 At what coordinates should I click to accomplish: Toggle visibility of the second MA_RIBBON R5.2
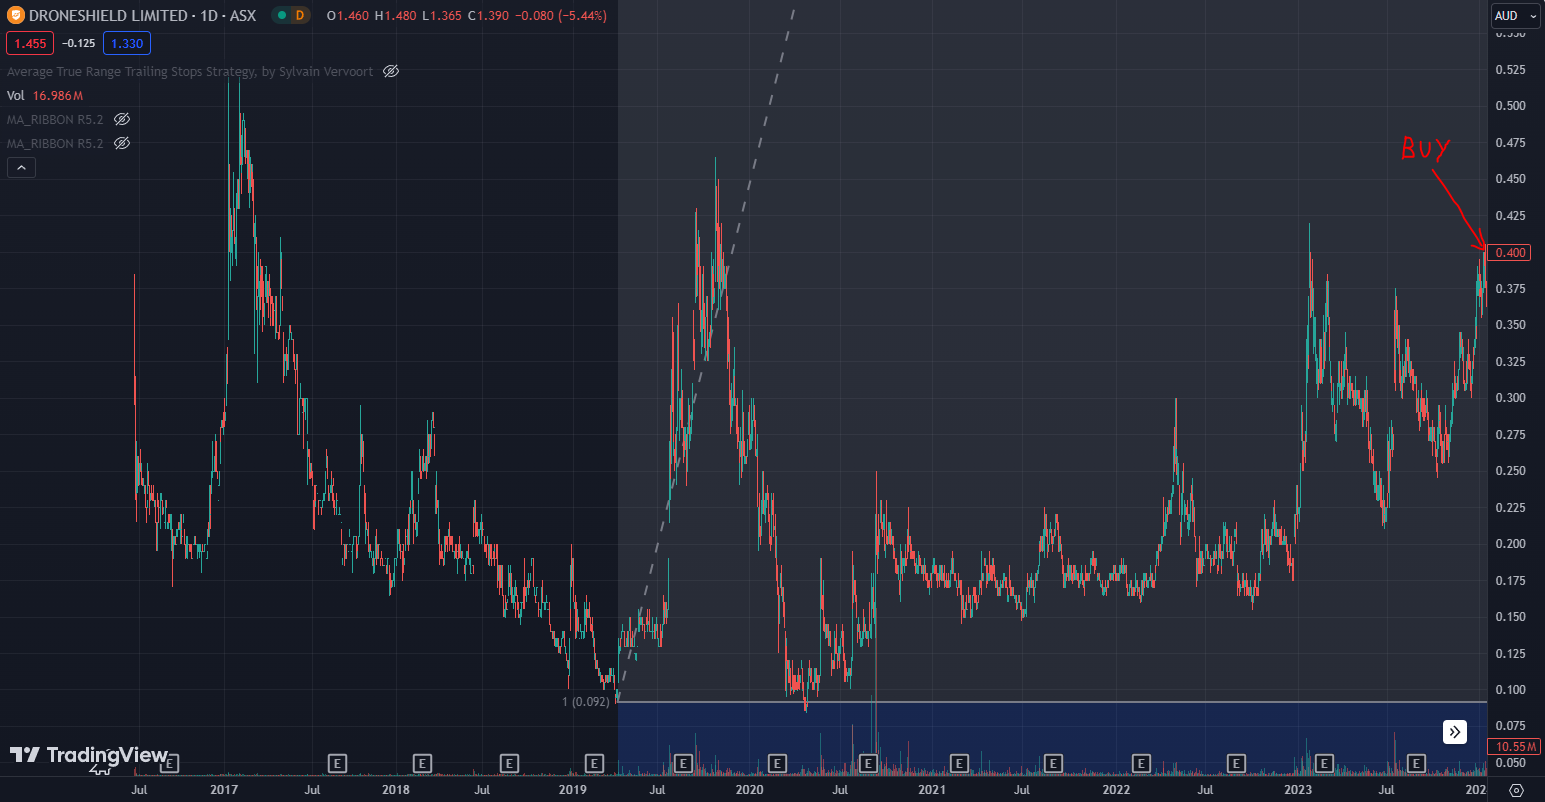(121, 143)
